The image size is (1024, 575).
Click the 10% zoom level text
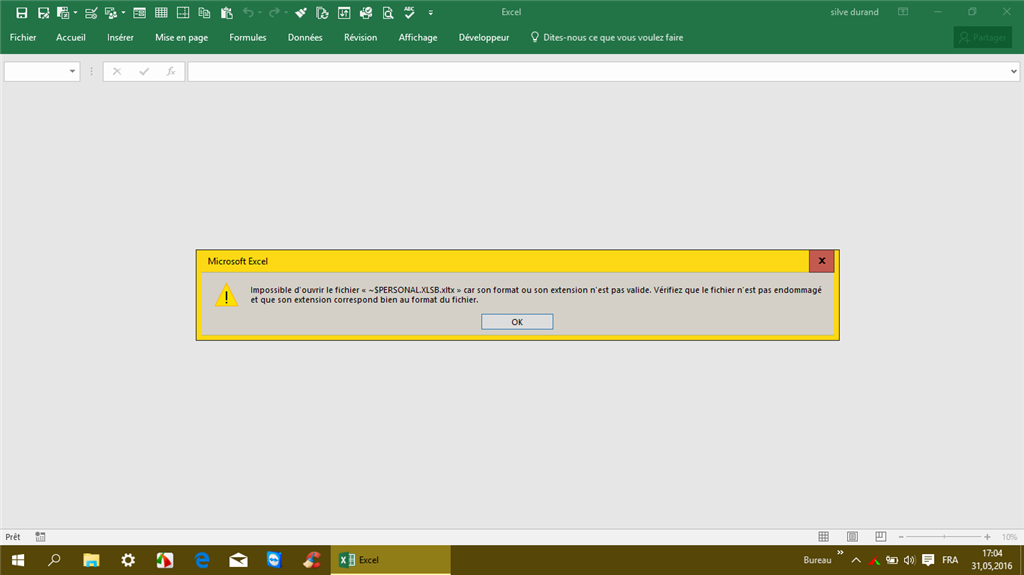pos(1009,536)
